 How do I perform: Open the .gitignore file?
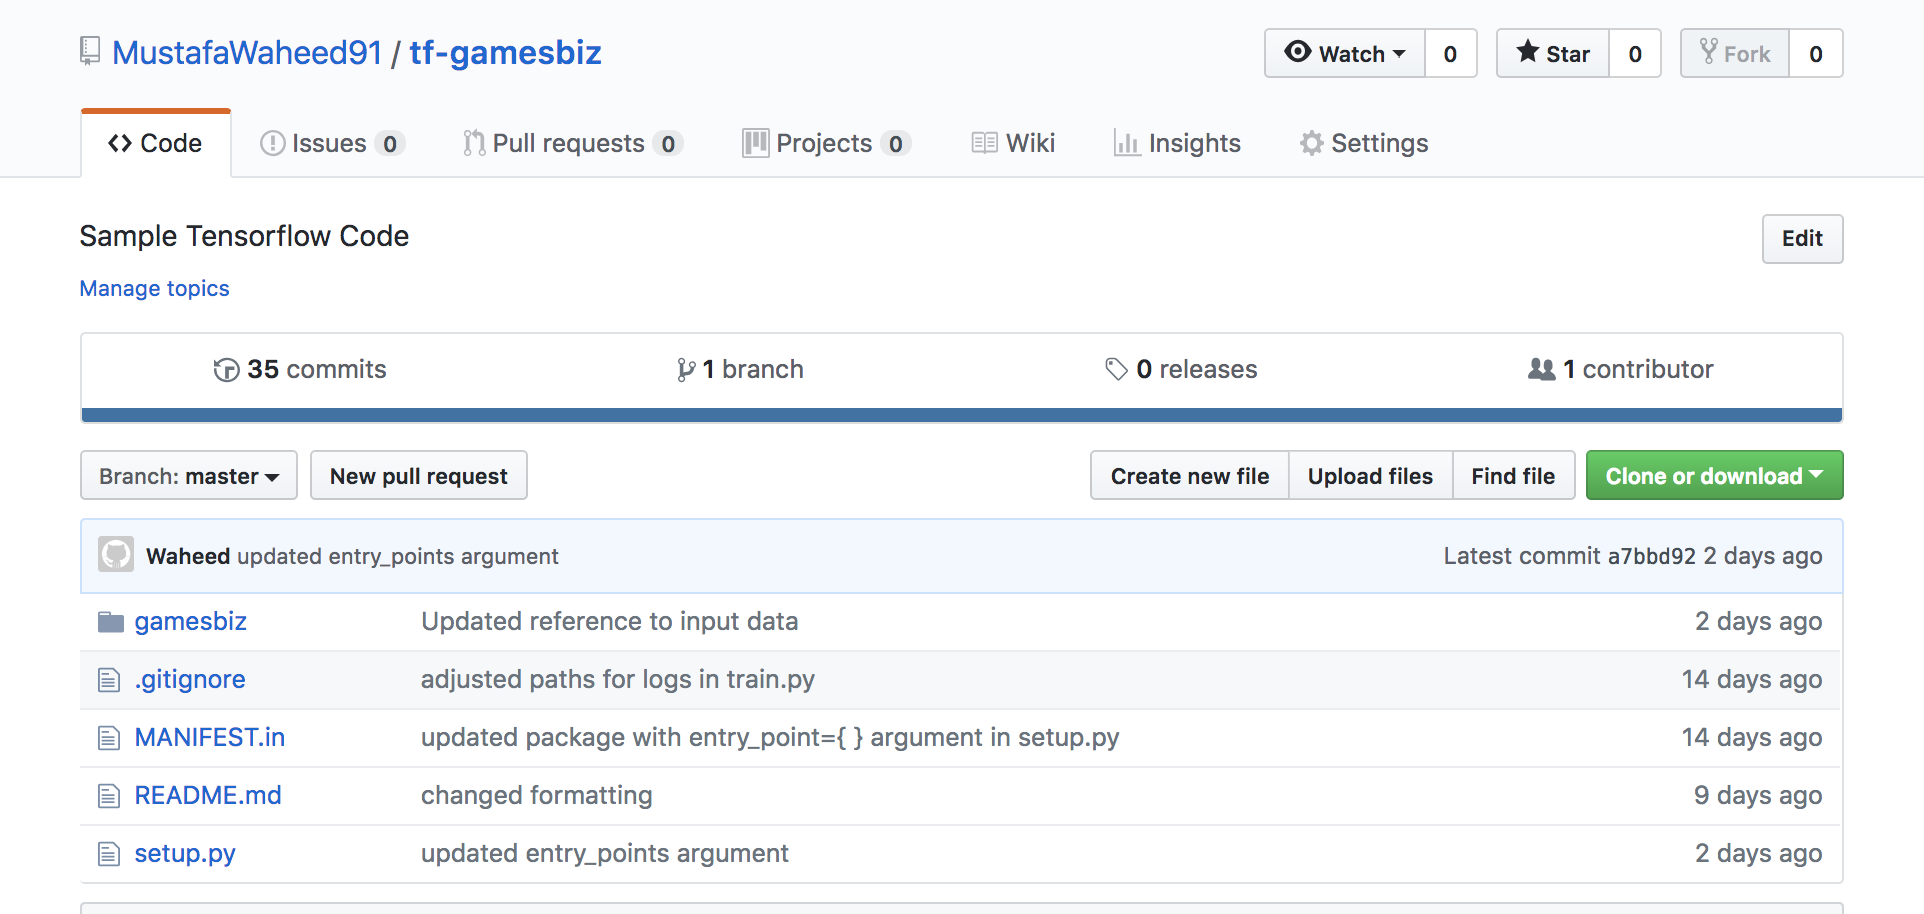(x=190, y=679)
